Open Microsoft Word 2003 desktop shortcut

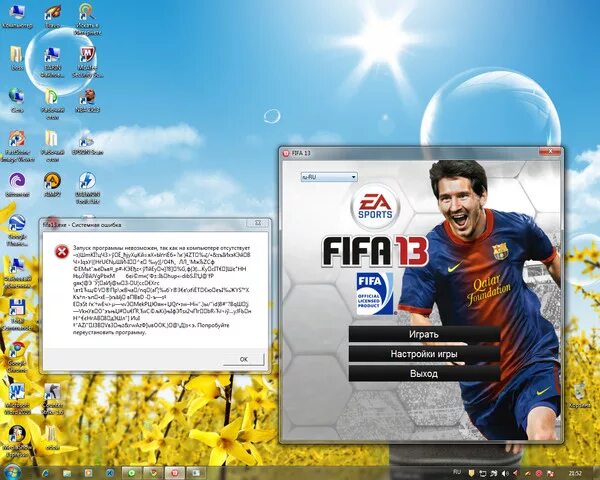(17, 399)
